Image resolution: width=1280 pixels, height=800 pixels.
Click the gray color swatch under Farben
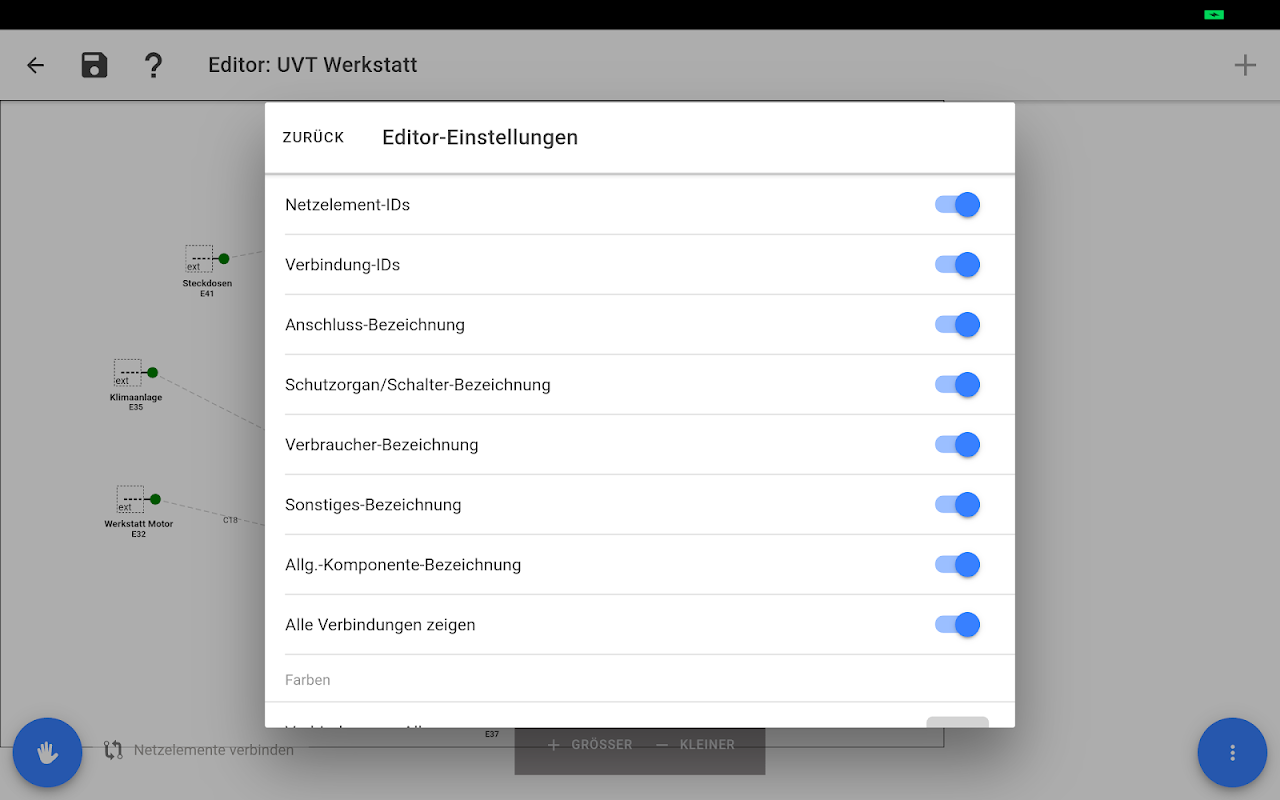pyautogui.click(x=957, y=722)
